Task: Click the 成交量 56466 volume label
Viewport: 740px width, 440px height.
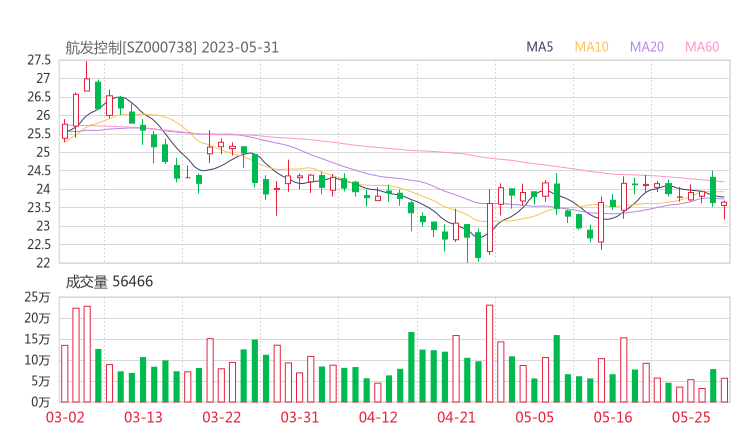Action: point(109,282)
